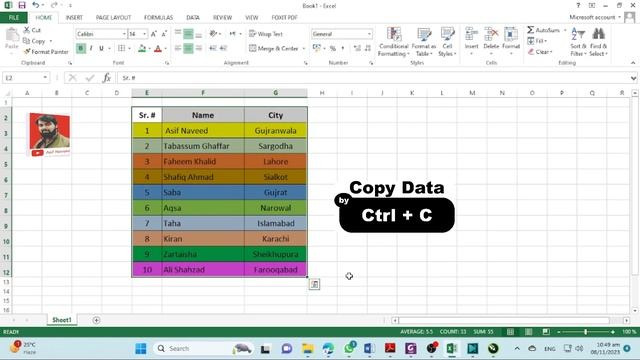Switch to Page Layout view in status bar
Viewport: 640px width, 360px height.
(x=529, y=332)
